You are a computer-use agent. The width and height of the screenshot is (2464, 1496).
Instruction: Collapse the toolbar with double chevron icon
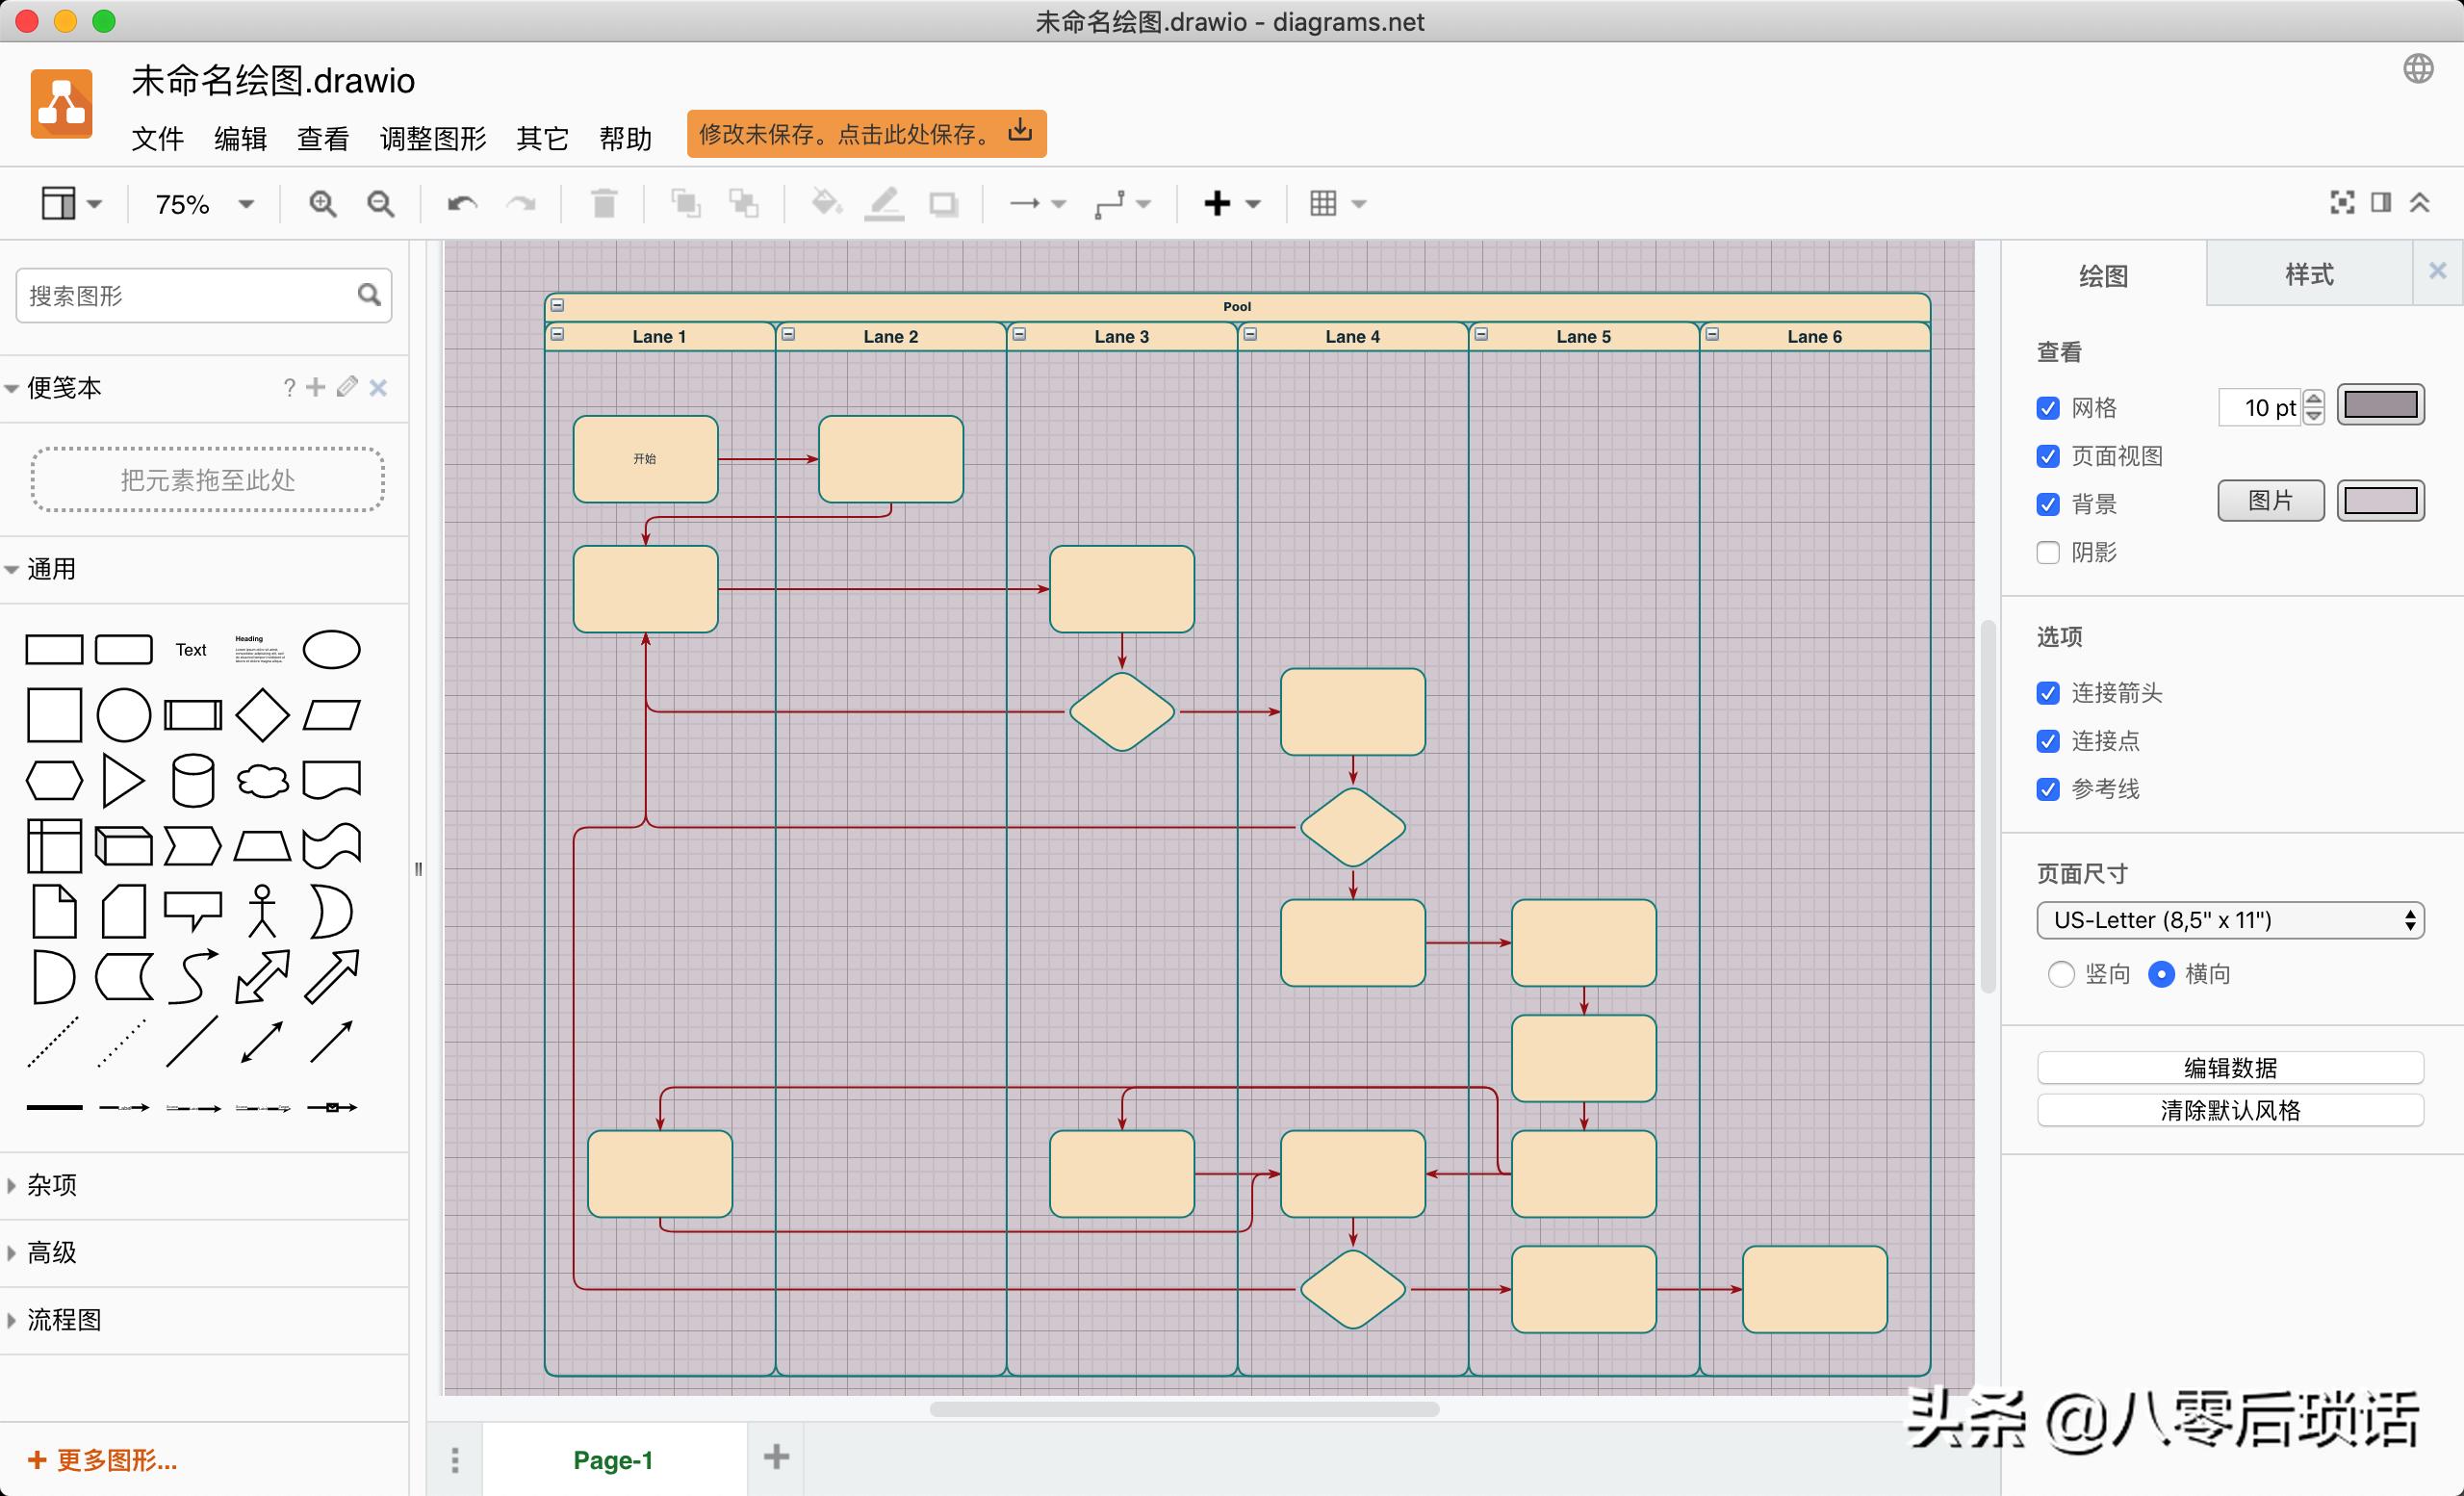tap(2420, 203)
